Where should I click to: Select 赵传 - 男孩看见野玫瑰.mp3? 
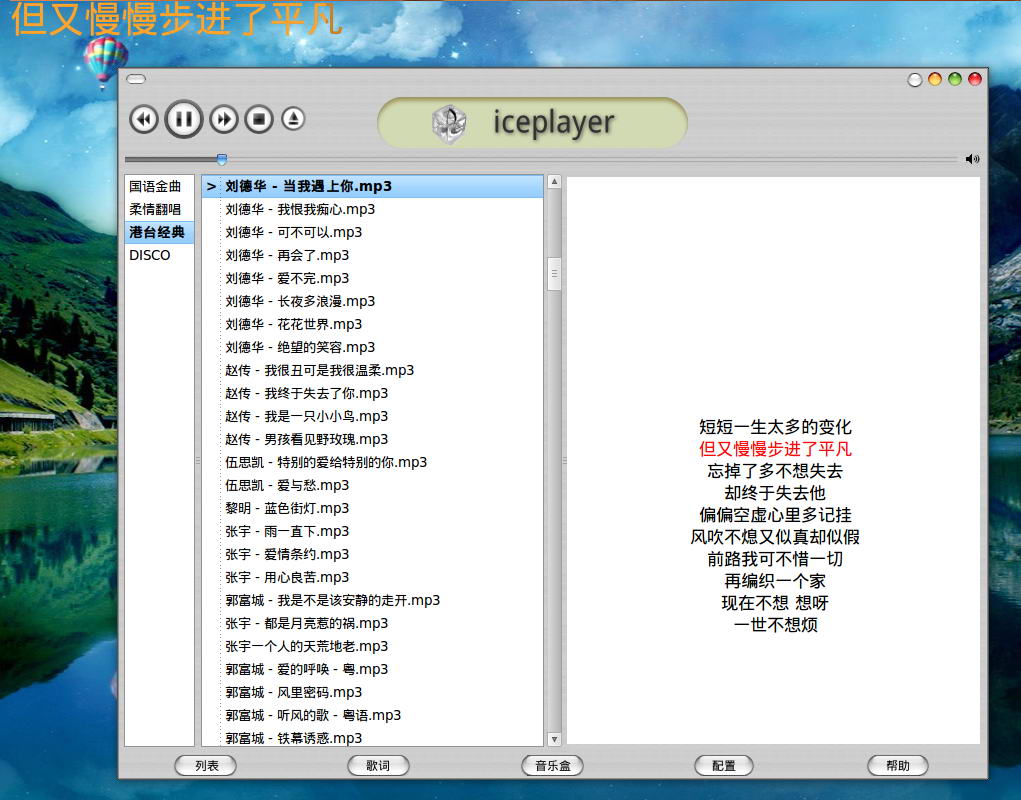(x=372, y=439)
